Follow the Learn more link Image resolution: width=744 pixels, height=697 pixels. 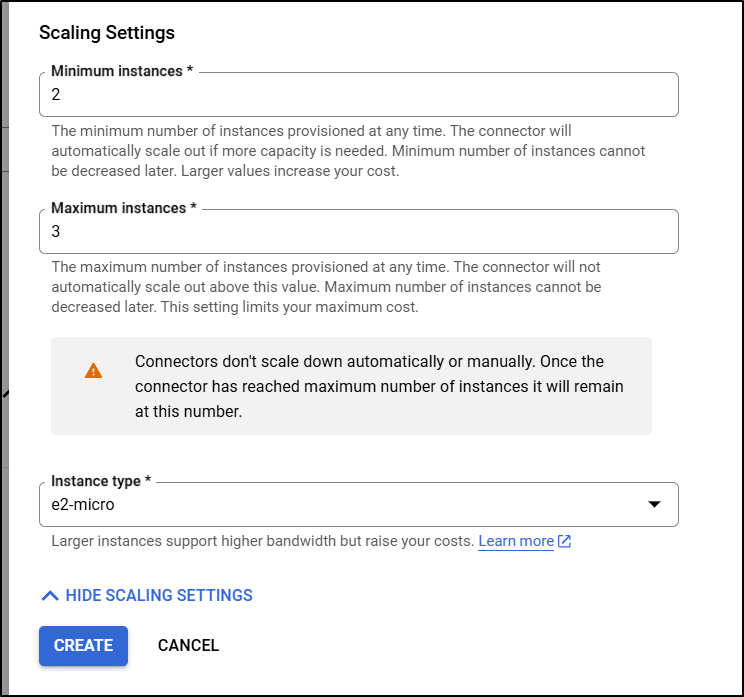[x=516, y=541]
